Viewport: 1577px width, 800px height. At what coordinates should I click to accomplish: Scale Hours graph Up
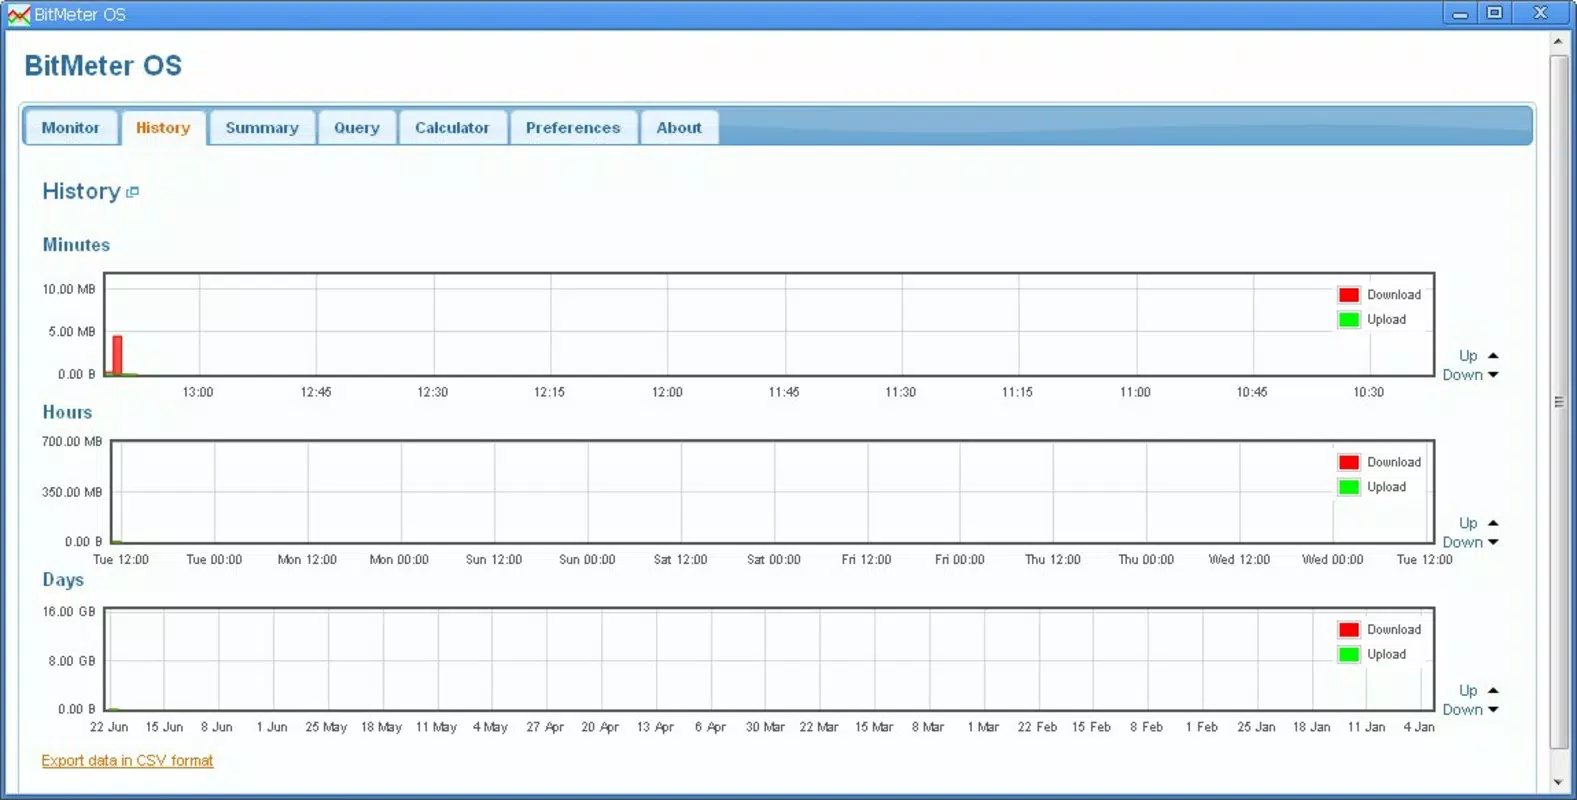(x=1478, y=523)
